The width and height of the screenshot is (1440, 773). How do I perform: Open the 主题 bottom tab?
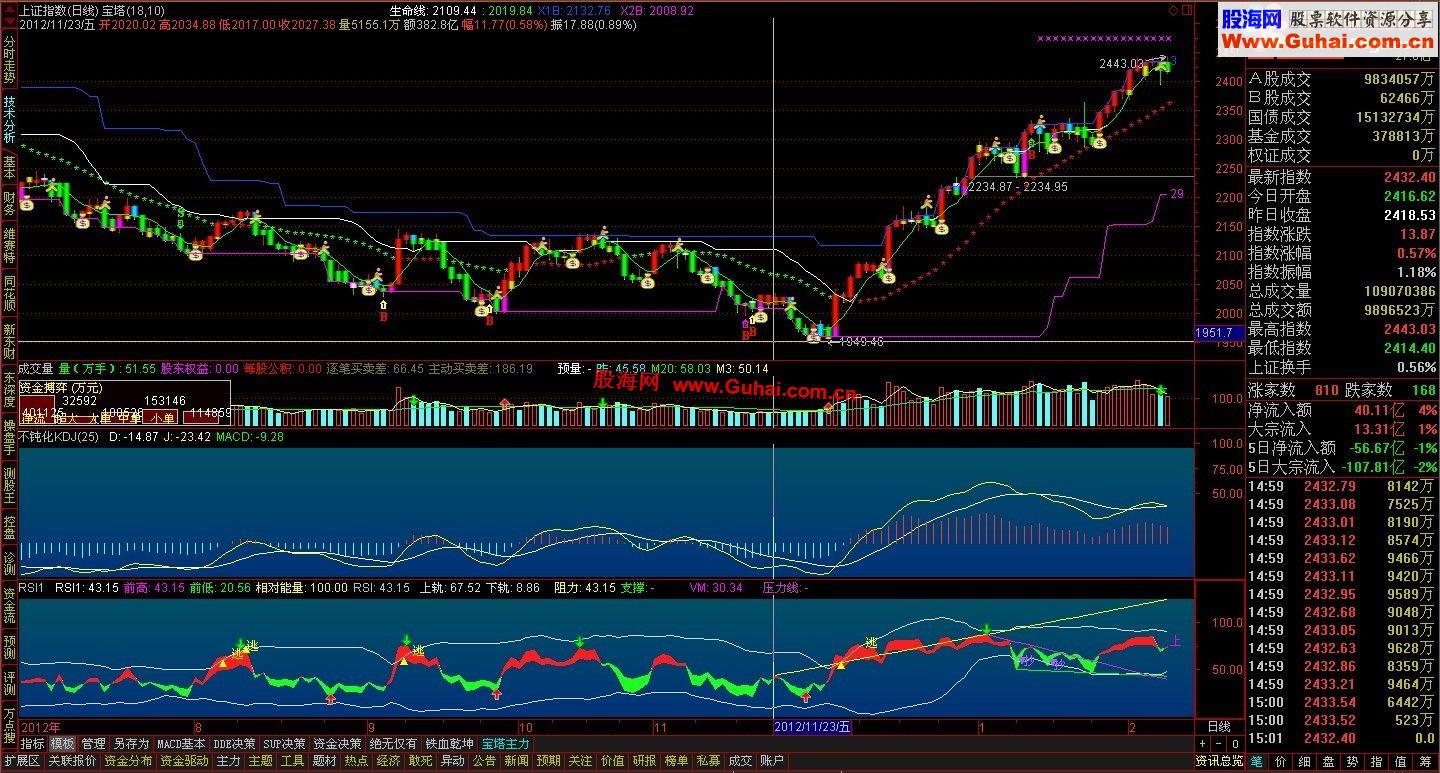coord(260,761)
